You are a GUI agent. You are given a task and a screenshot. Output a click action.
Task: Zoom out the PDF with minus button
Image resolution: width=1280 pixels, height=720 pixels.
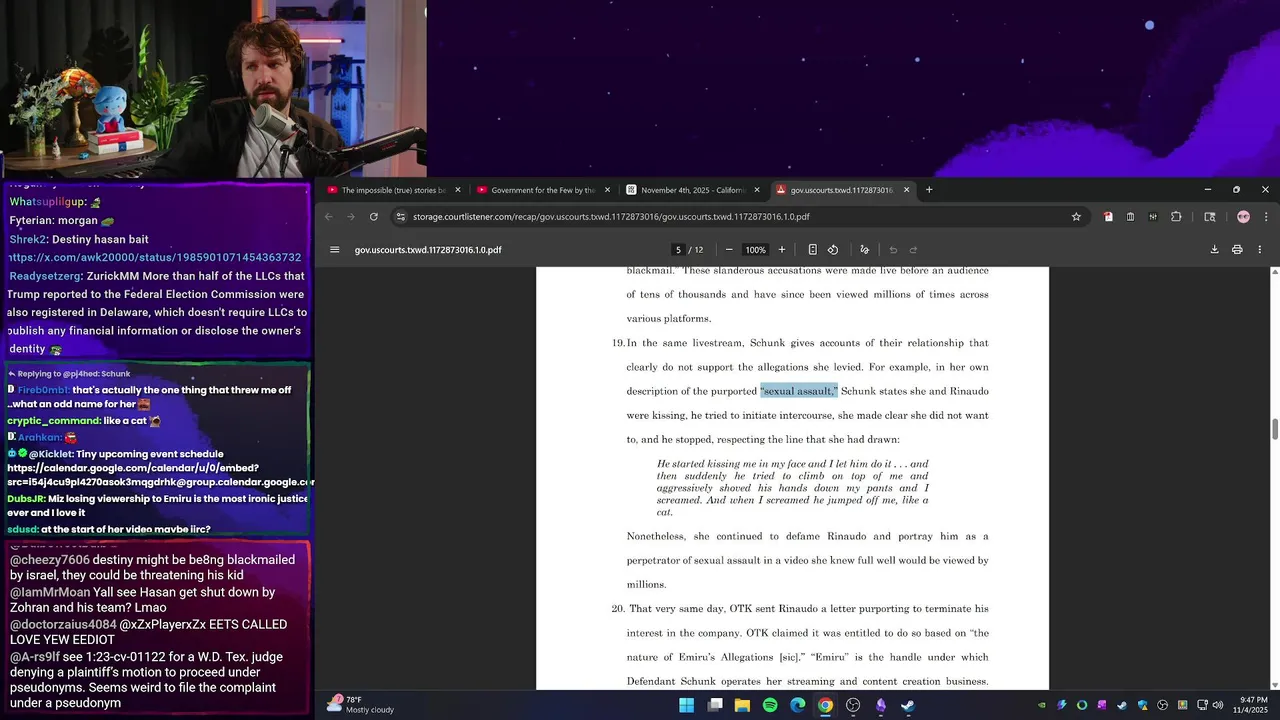pos(729,250)
